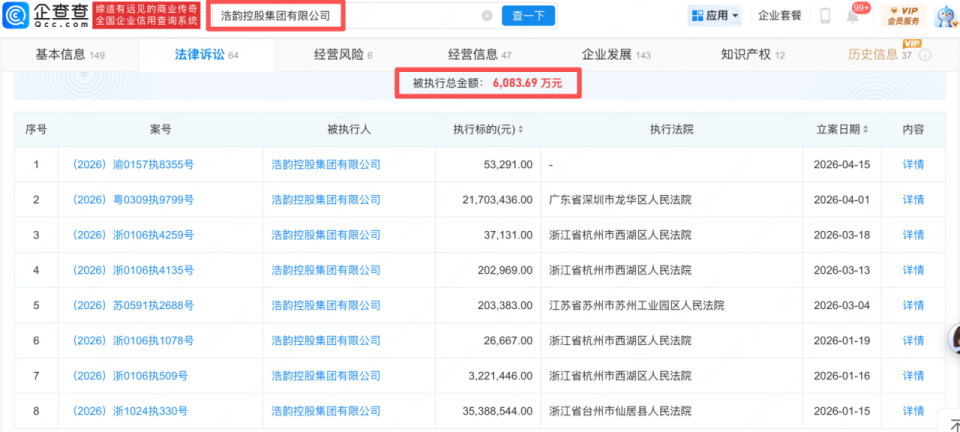Open the user avatar menu

(x=946, y=16)
